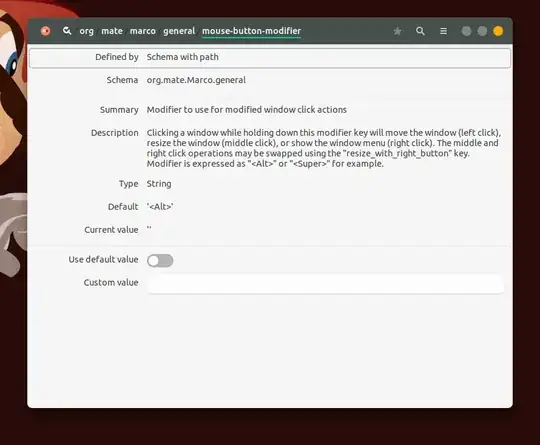This screenshot has height=445, width=540.
Task: Click the Defined by Schema with path row
Action: [x=270, y=58]
